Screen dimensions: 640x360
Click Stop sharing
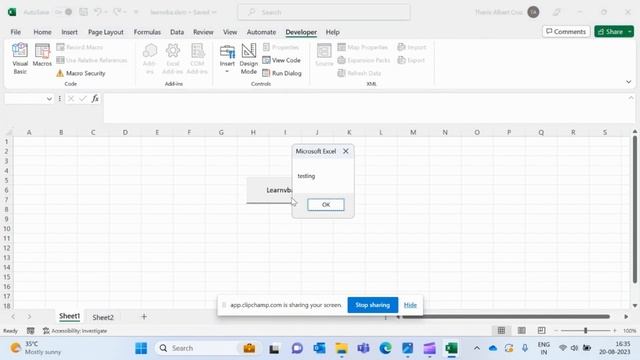373,305
